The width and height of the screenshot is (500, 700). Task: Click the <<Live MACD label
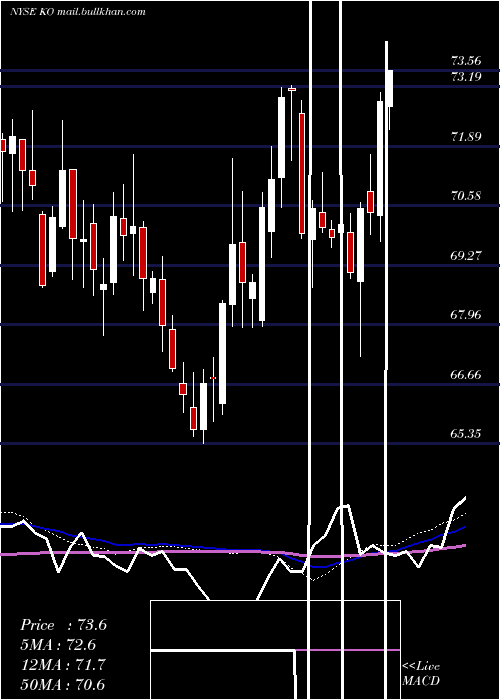click(x=421, y=673)
